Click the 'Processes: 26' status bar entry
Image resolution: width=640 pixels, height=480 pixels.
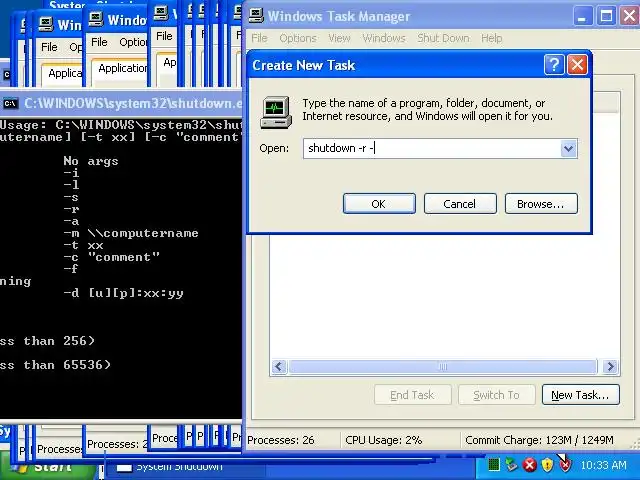[281, 440]
